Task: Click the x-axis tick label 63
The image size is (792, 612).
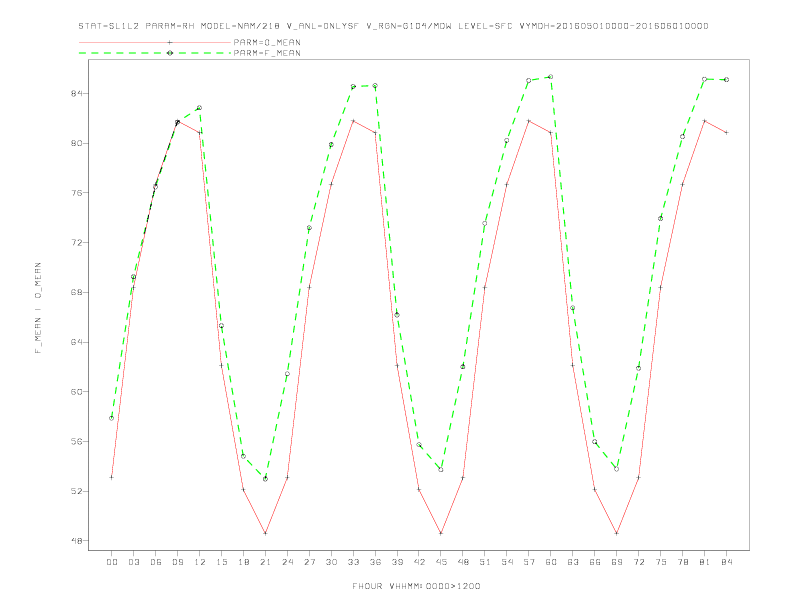Action: tap(573, 562)
